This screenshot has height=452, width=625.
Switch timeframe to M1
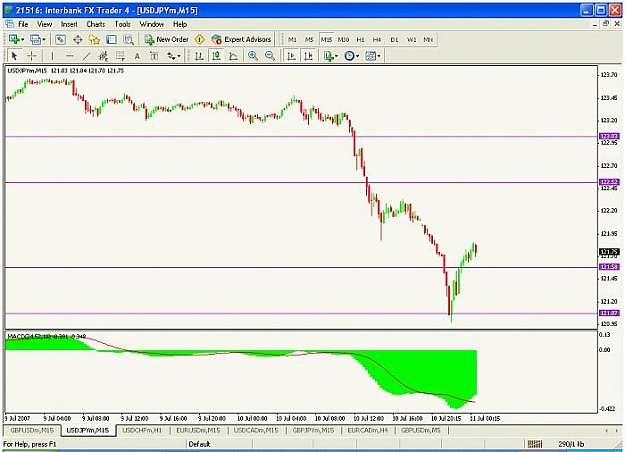click(x=292, y=39)
